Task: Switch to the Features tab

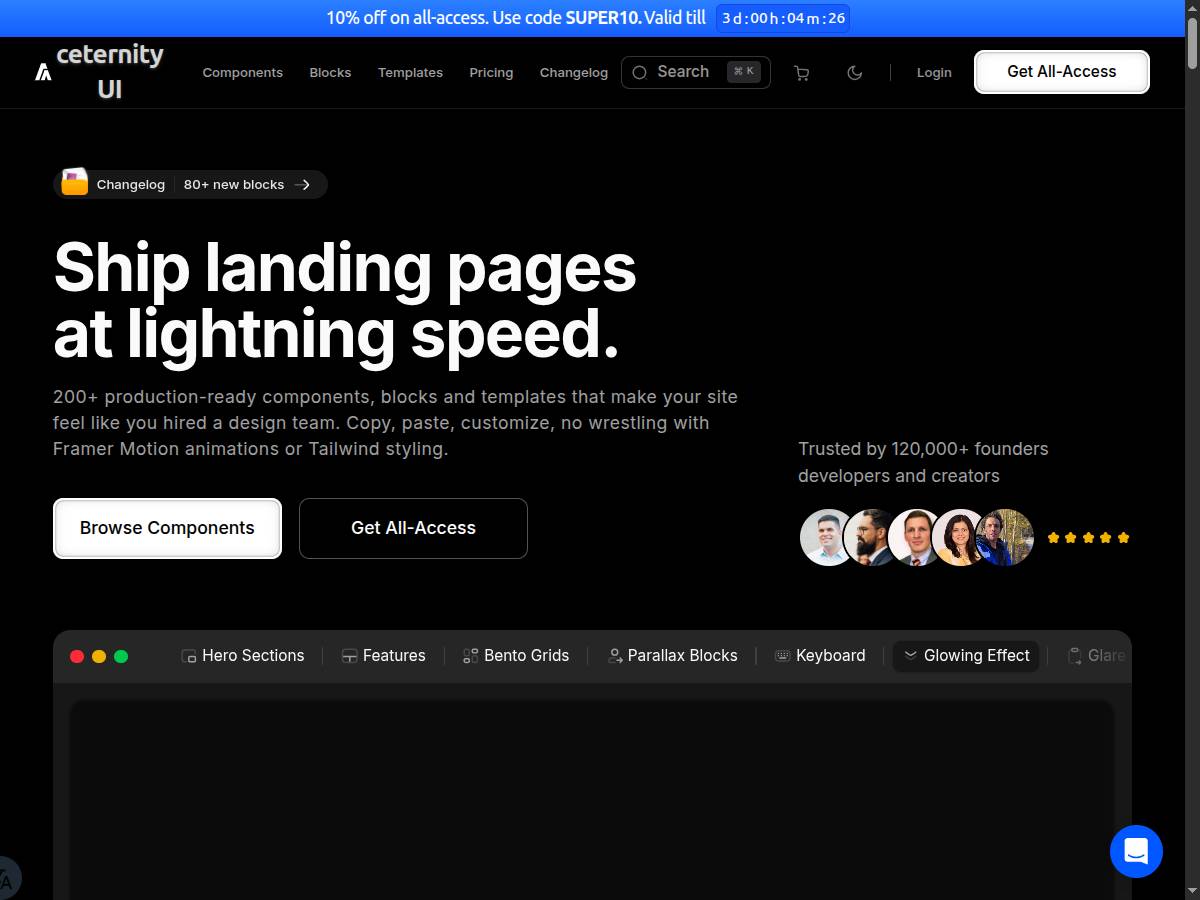Action: click(384, 656)
